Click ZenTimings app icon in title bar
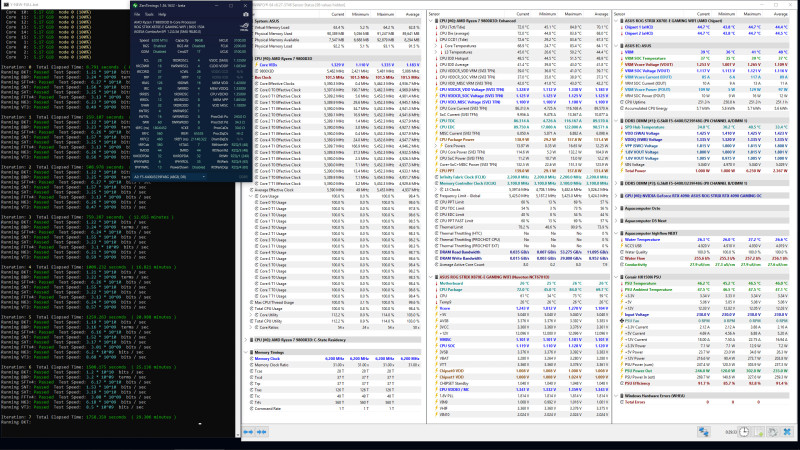This screenshot has height=450, width=800. point(135,5)
